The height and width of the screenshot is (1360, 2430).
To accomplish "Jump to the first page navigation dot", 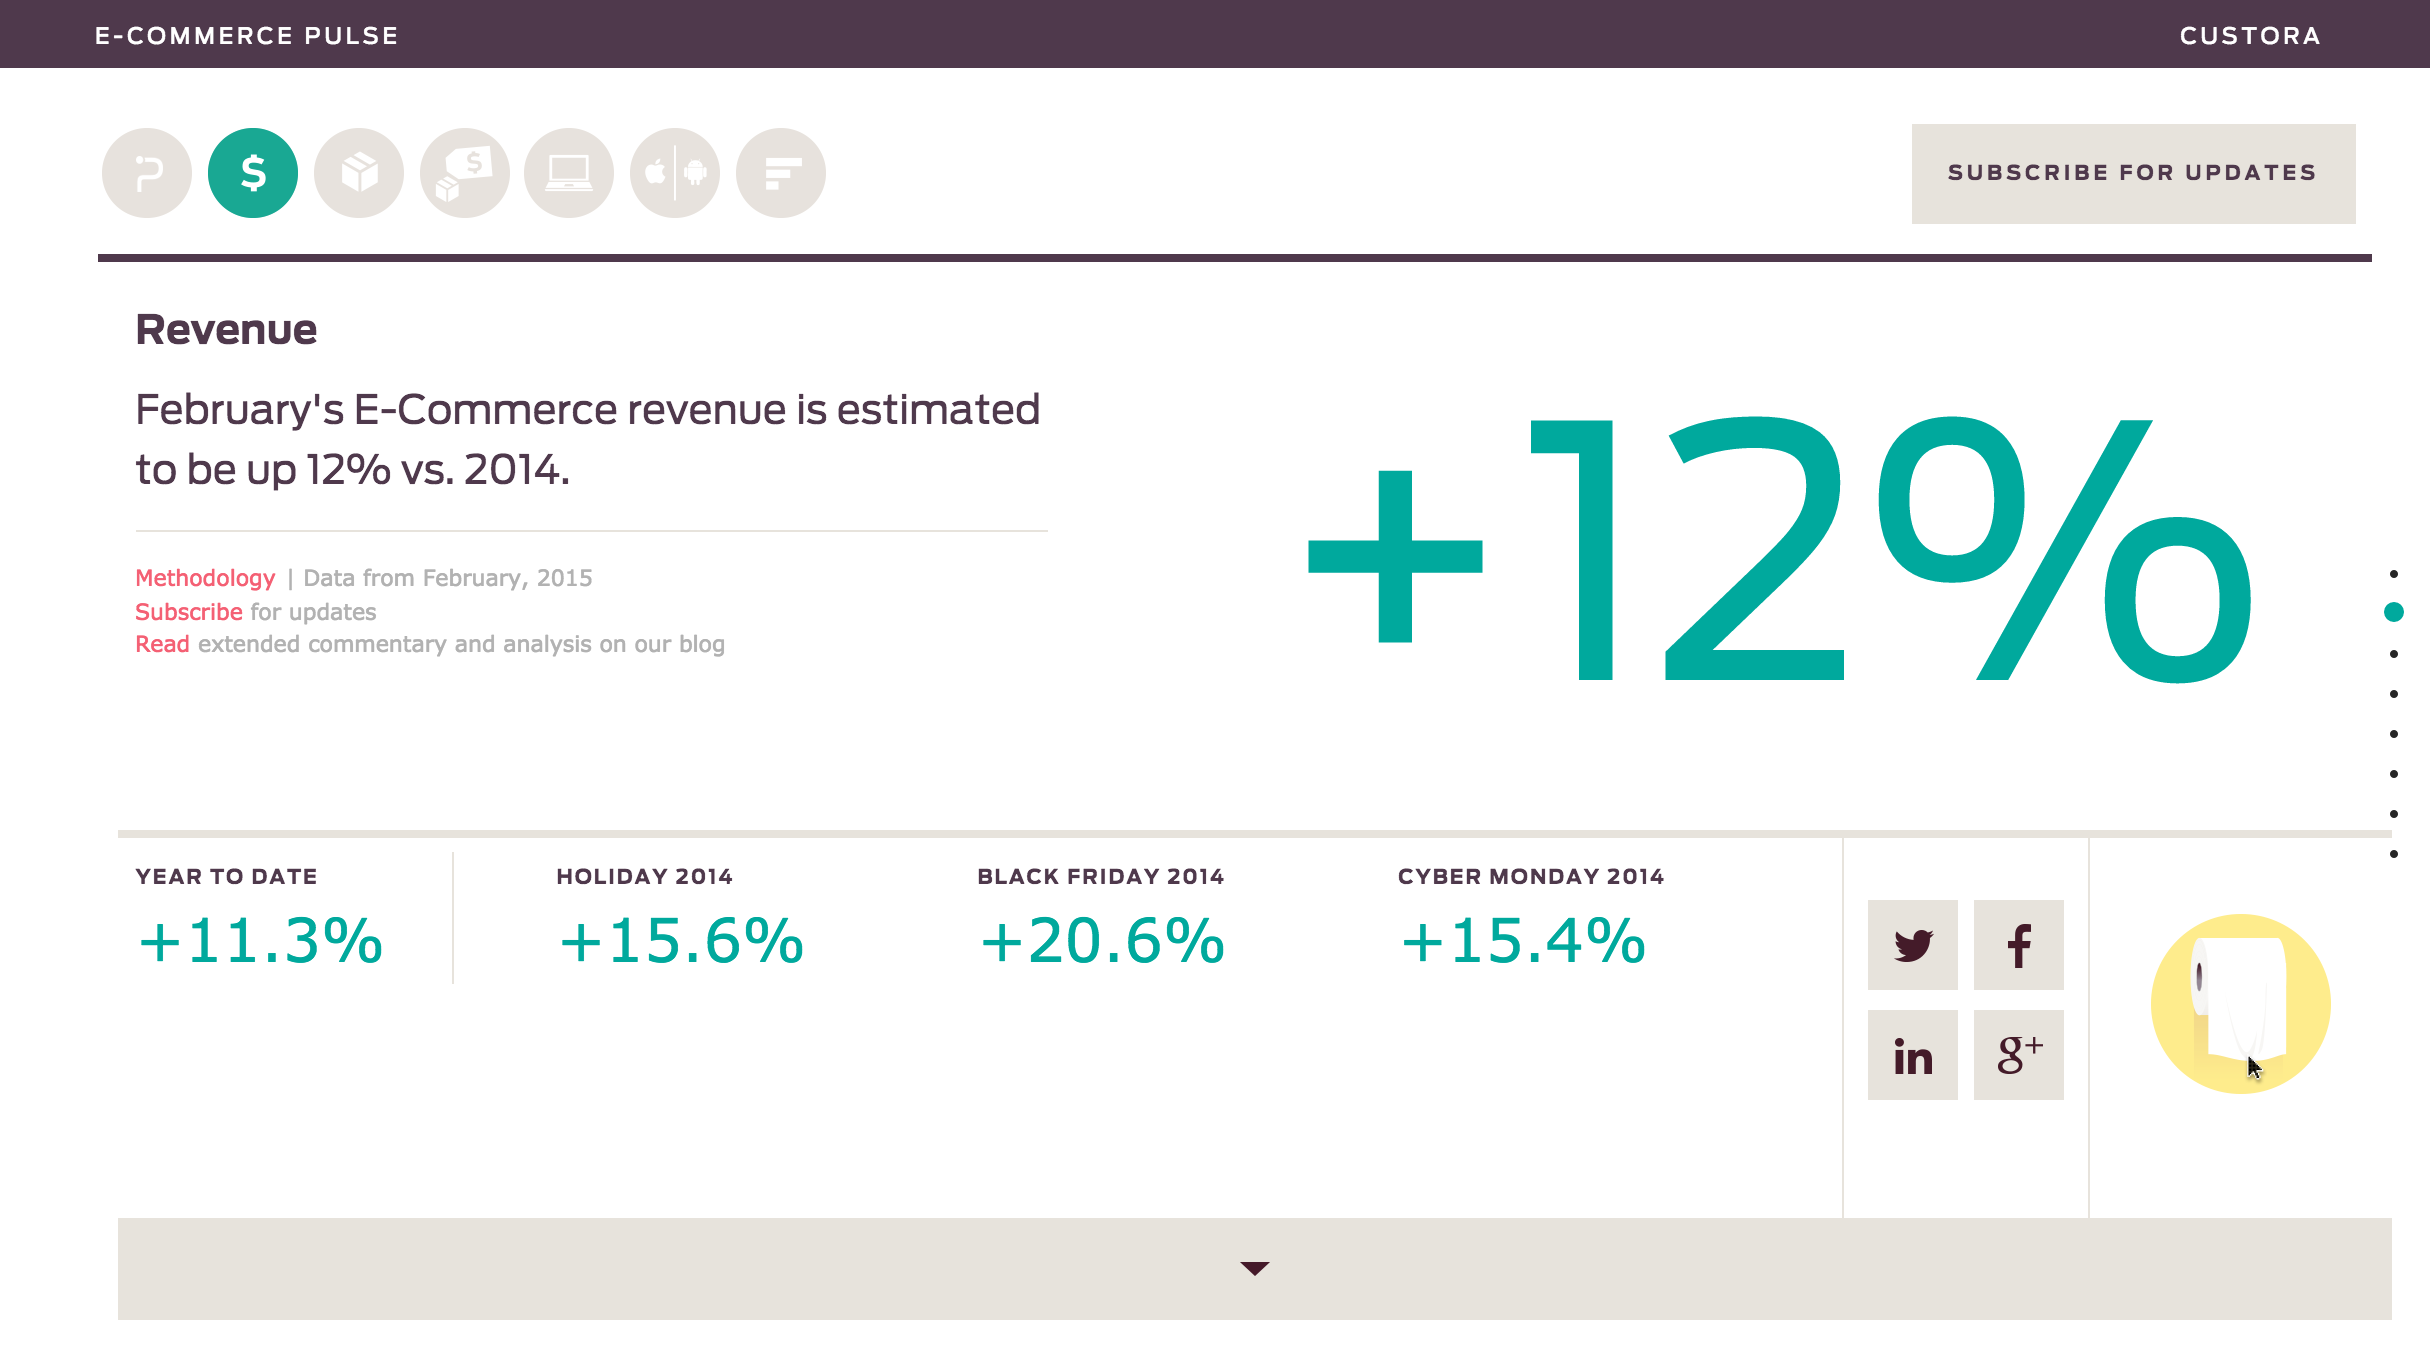I will (x=2393, y=574).
